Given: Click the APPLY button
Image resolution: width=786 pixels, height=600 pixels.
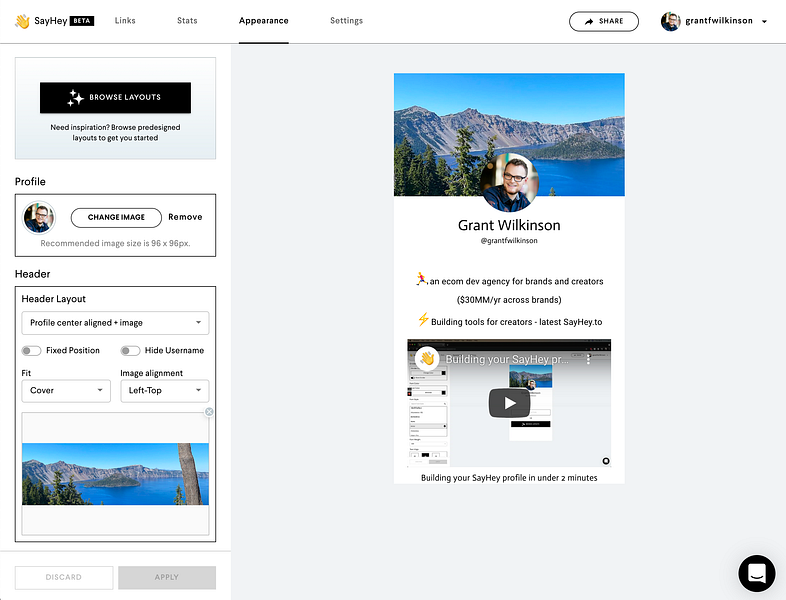Looking at the screenshot, I should [167, 577].
